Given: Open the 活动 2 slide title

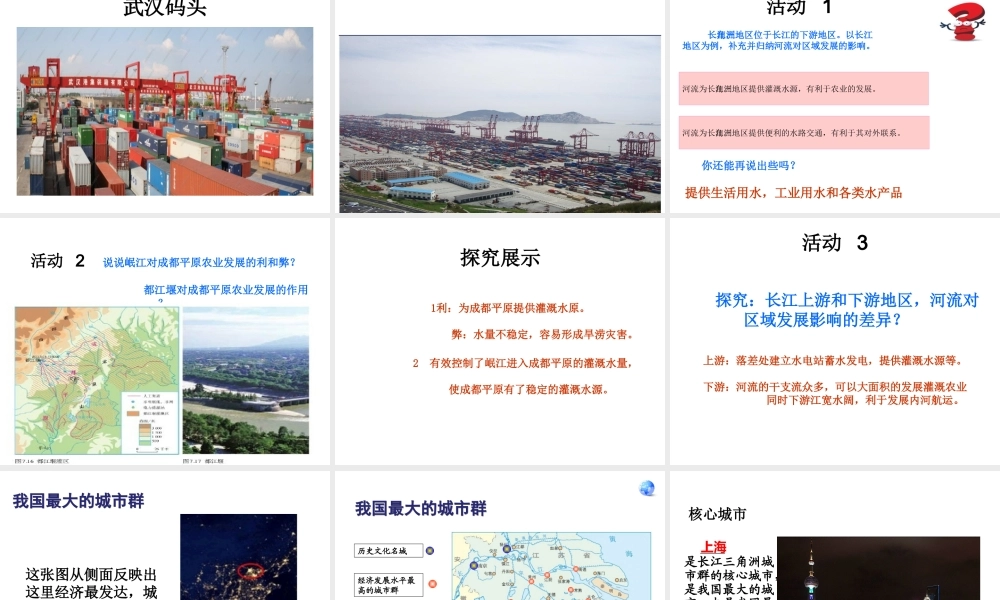Looking at the screenshot, I should (x=57, y=261).
